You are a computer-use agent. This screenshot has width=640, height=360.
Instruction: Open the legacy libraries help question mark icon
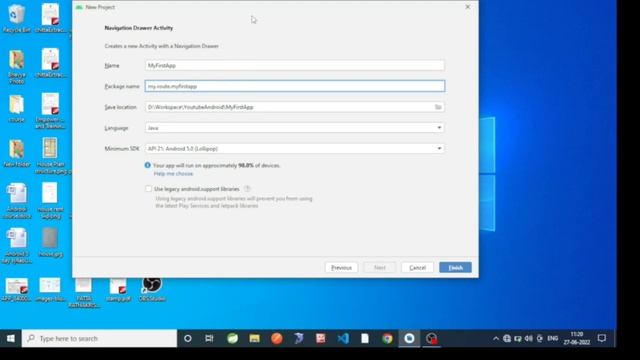(x=247, y=189)
